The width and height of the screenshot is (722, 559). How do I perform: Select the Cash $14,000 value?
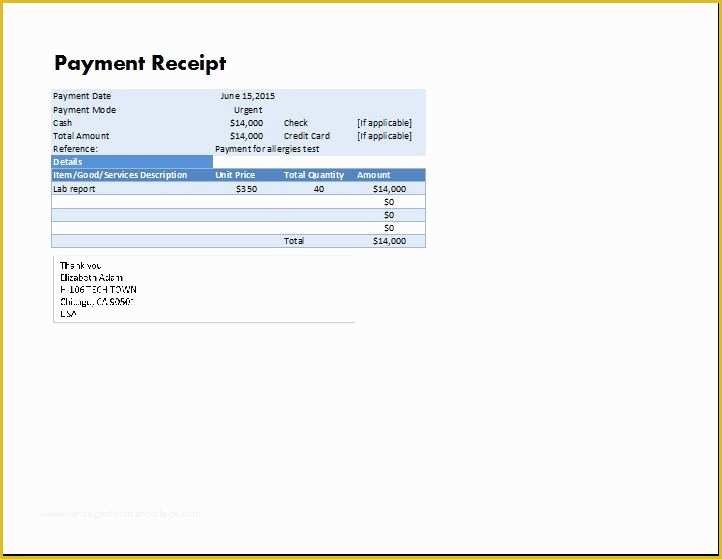pos(246,123)
